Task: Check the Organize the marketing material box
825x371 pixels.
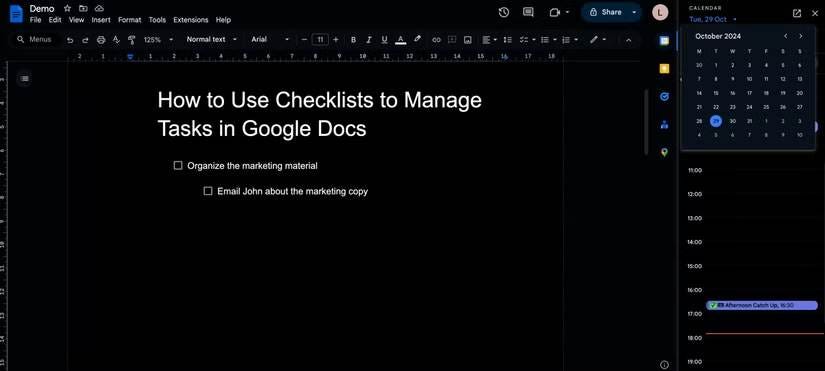Action: coord(178,165)
